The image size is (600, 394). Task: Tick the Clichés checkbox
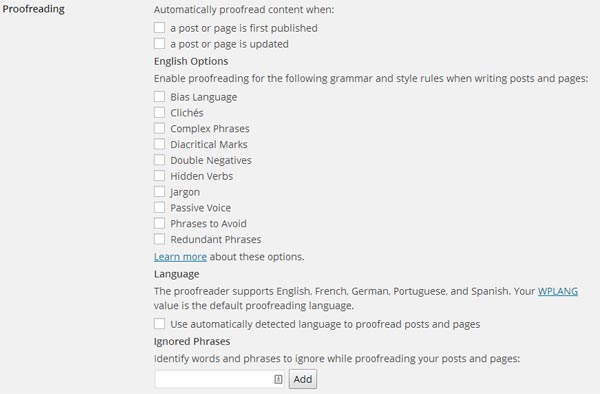coord(160,112)
